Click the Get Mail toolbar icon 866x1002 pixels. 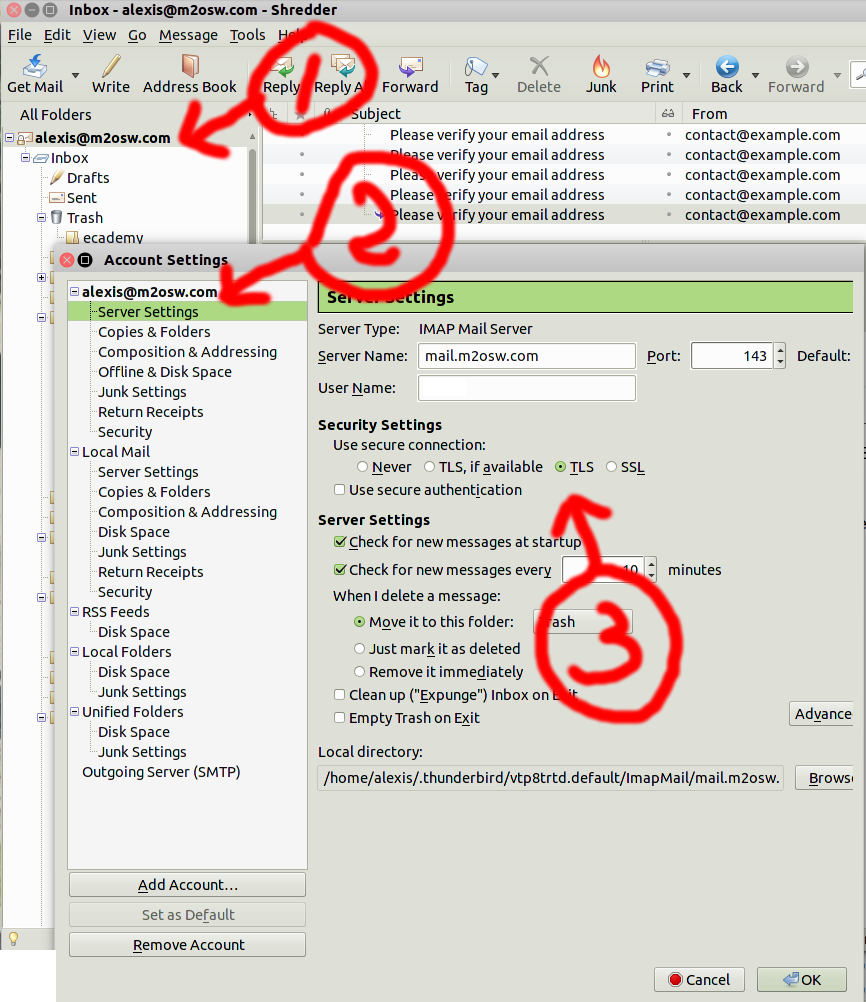click(35, 66)
